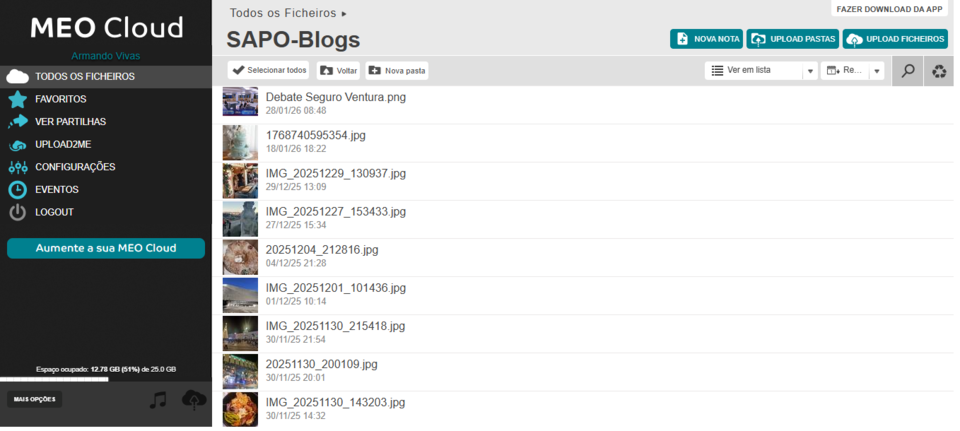Click the Selecionar todos button
The image size is (960, 431).
[x=268, y=70]
